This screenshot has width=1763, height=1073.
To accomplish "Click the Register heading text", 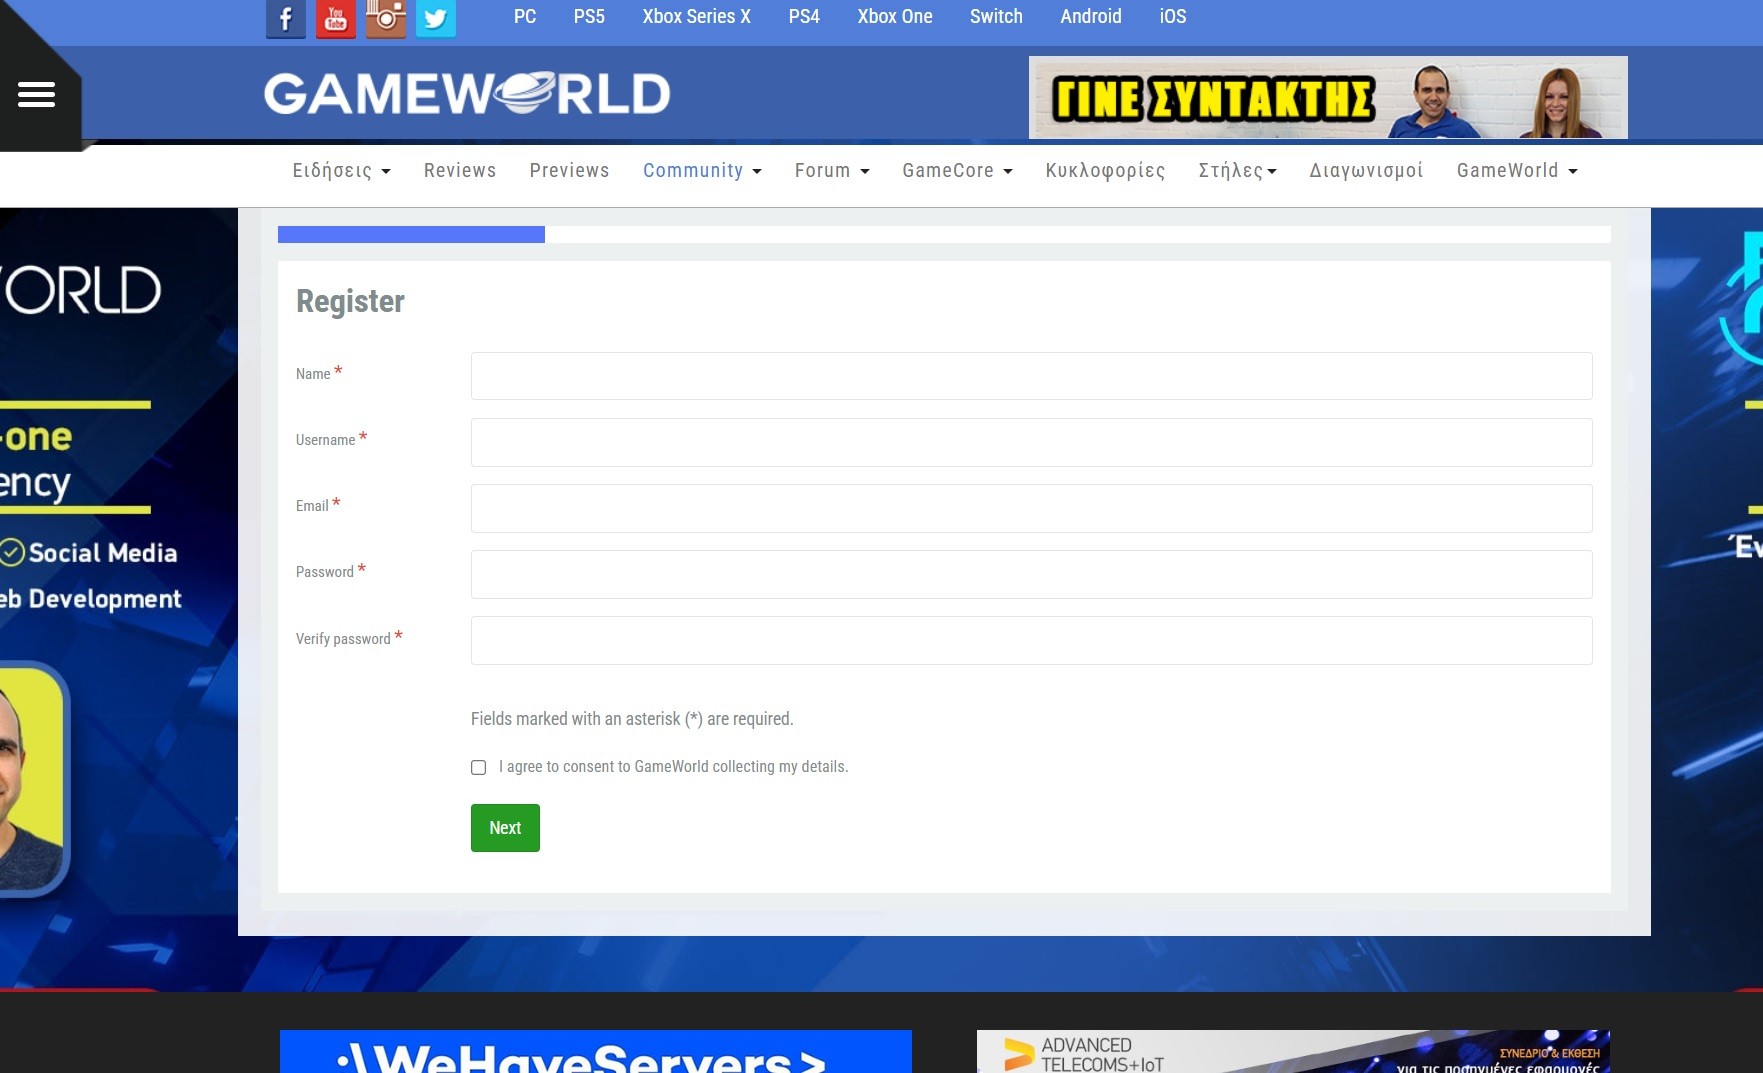I will 350,301.
